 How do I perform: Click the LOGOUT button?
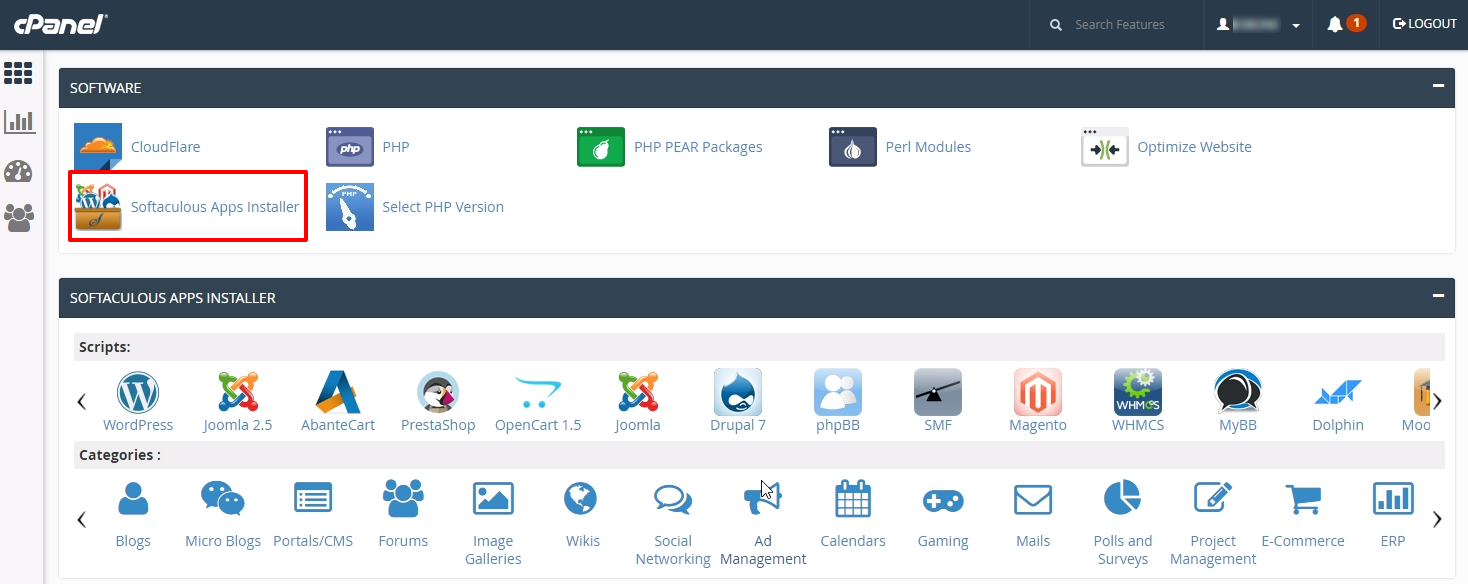[1425, 24]
